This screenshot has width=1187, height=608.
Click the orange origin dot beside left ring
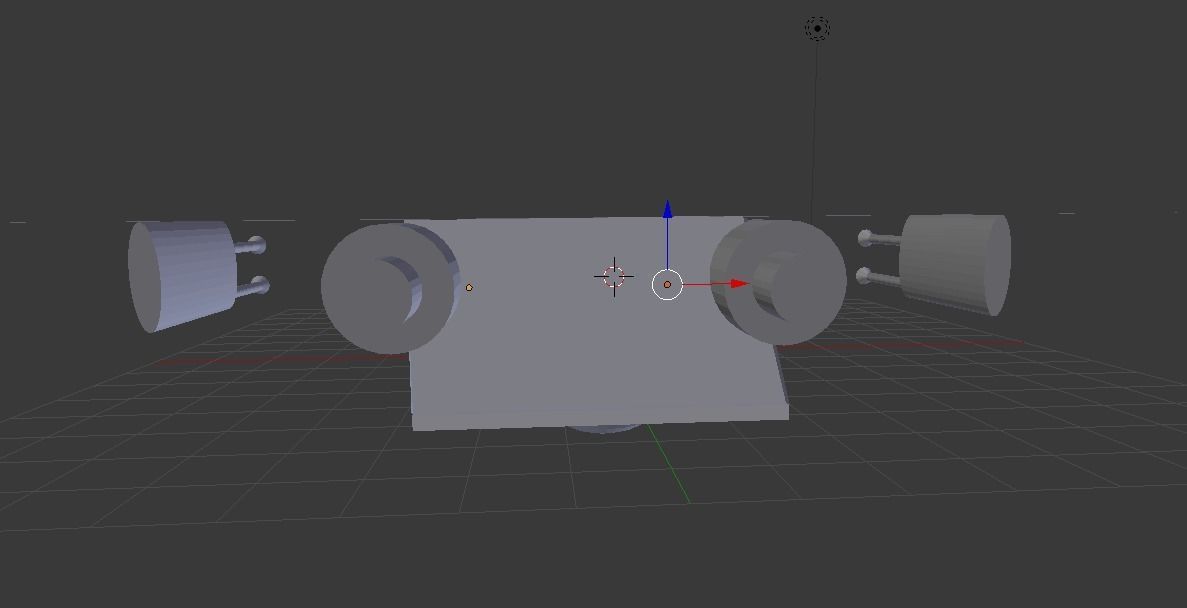[469, 288]
